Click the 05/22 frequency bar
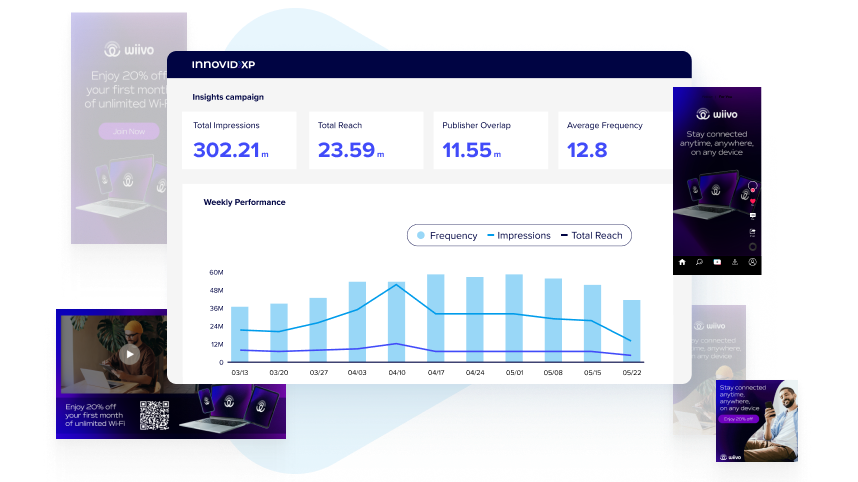This screenshot has width=858, height=482. tap(631, 331)
